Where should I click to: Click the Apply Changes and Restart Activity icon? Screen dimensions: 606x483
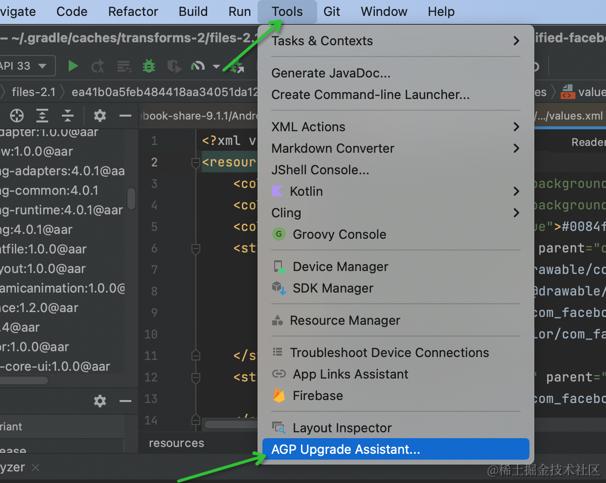point(98,66)
